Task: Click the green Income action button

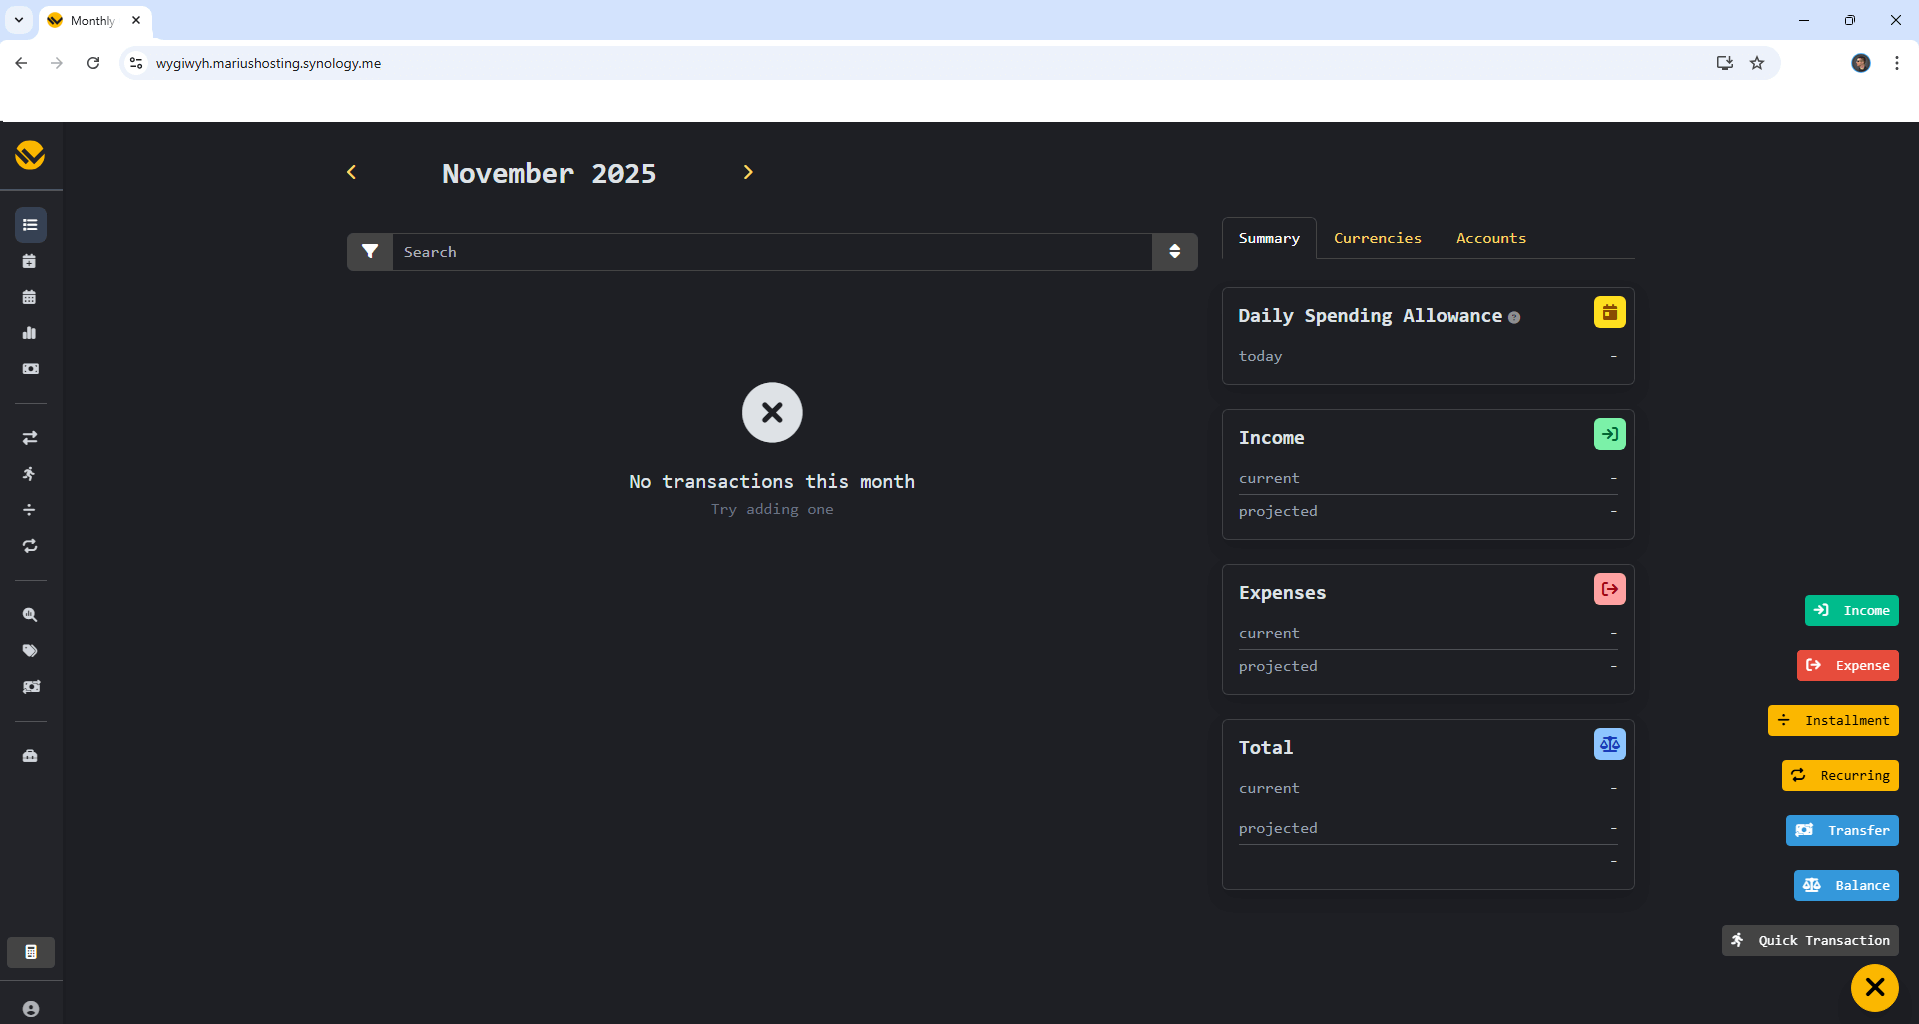Action: tap(1851, 611)
